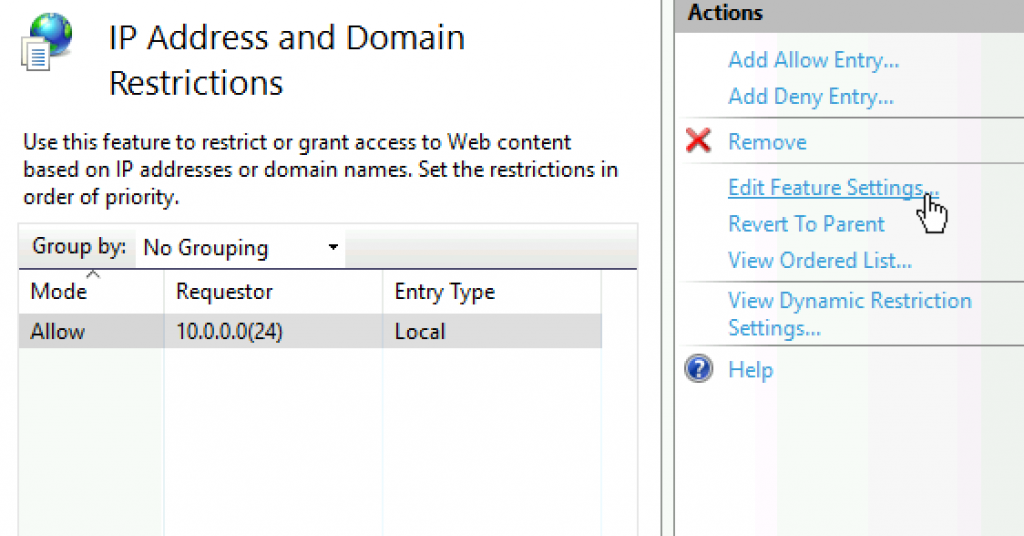Click Add Allow Entry link
The height and width of the screenshot is (536, 1024).
click(x=813, y=60)
